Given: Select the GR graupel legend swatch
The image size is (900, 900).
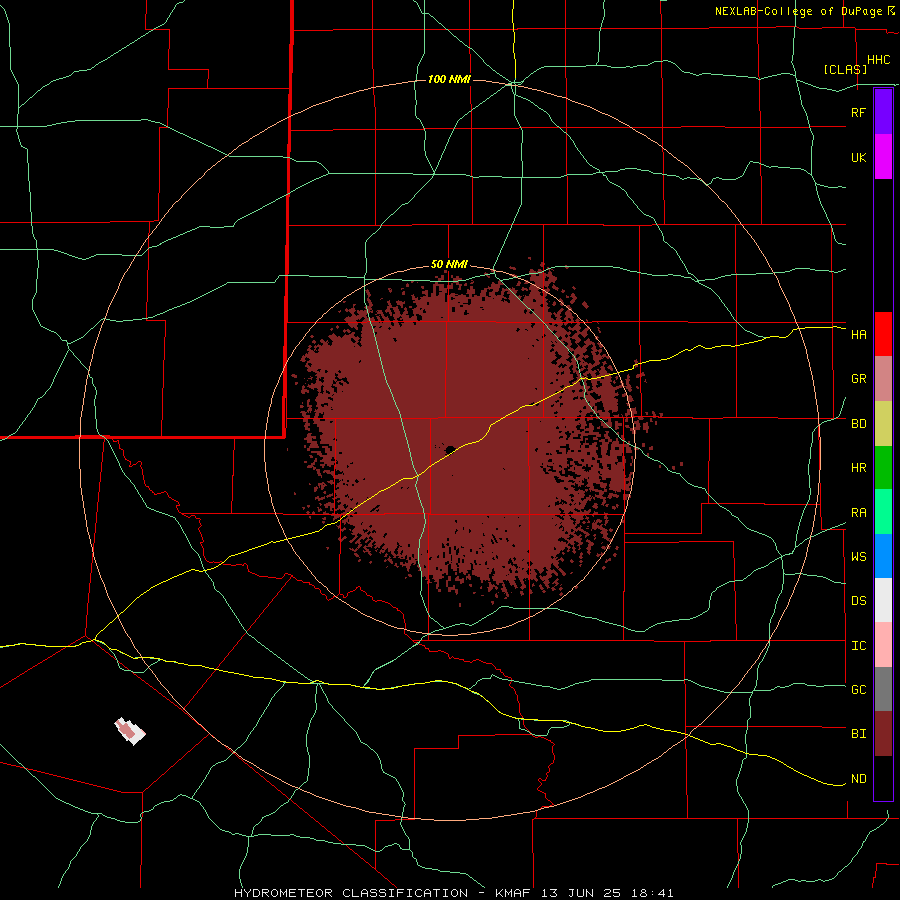Looking at the screenshot, I should [x=883, y=379].
